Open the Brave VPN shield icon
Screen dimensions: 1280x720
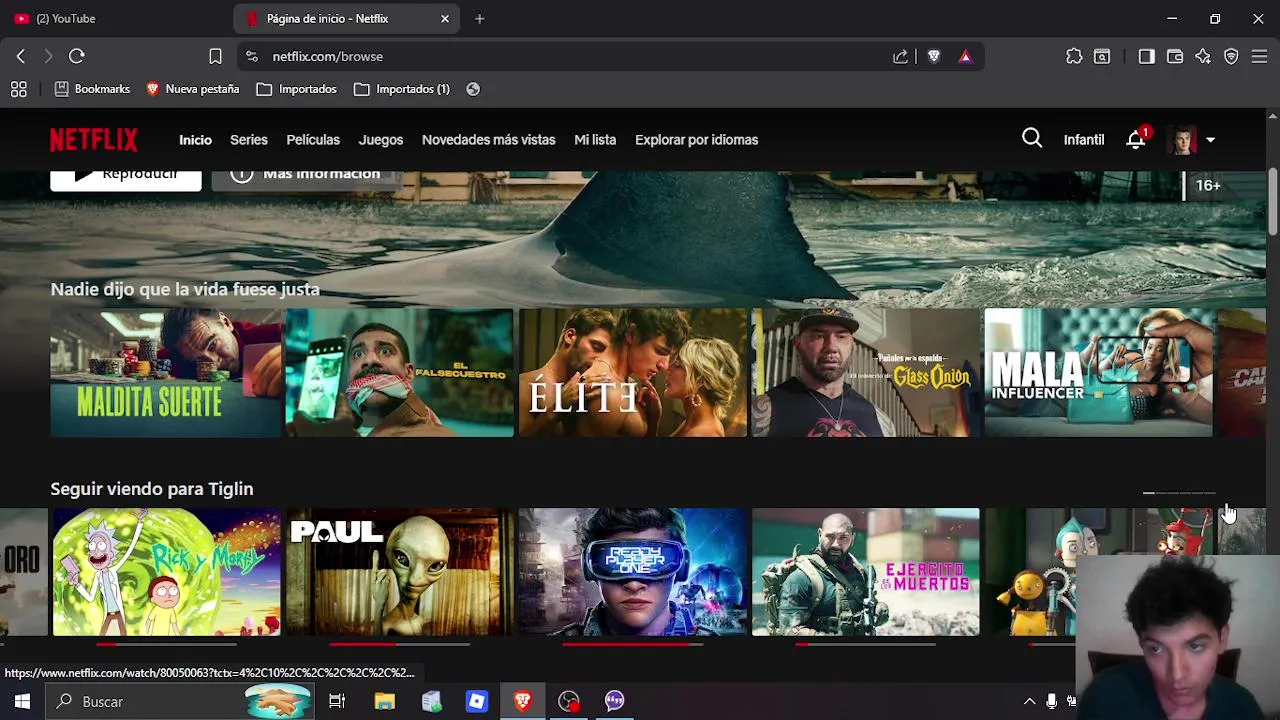pos(1231,56)
